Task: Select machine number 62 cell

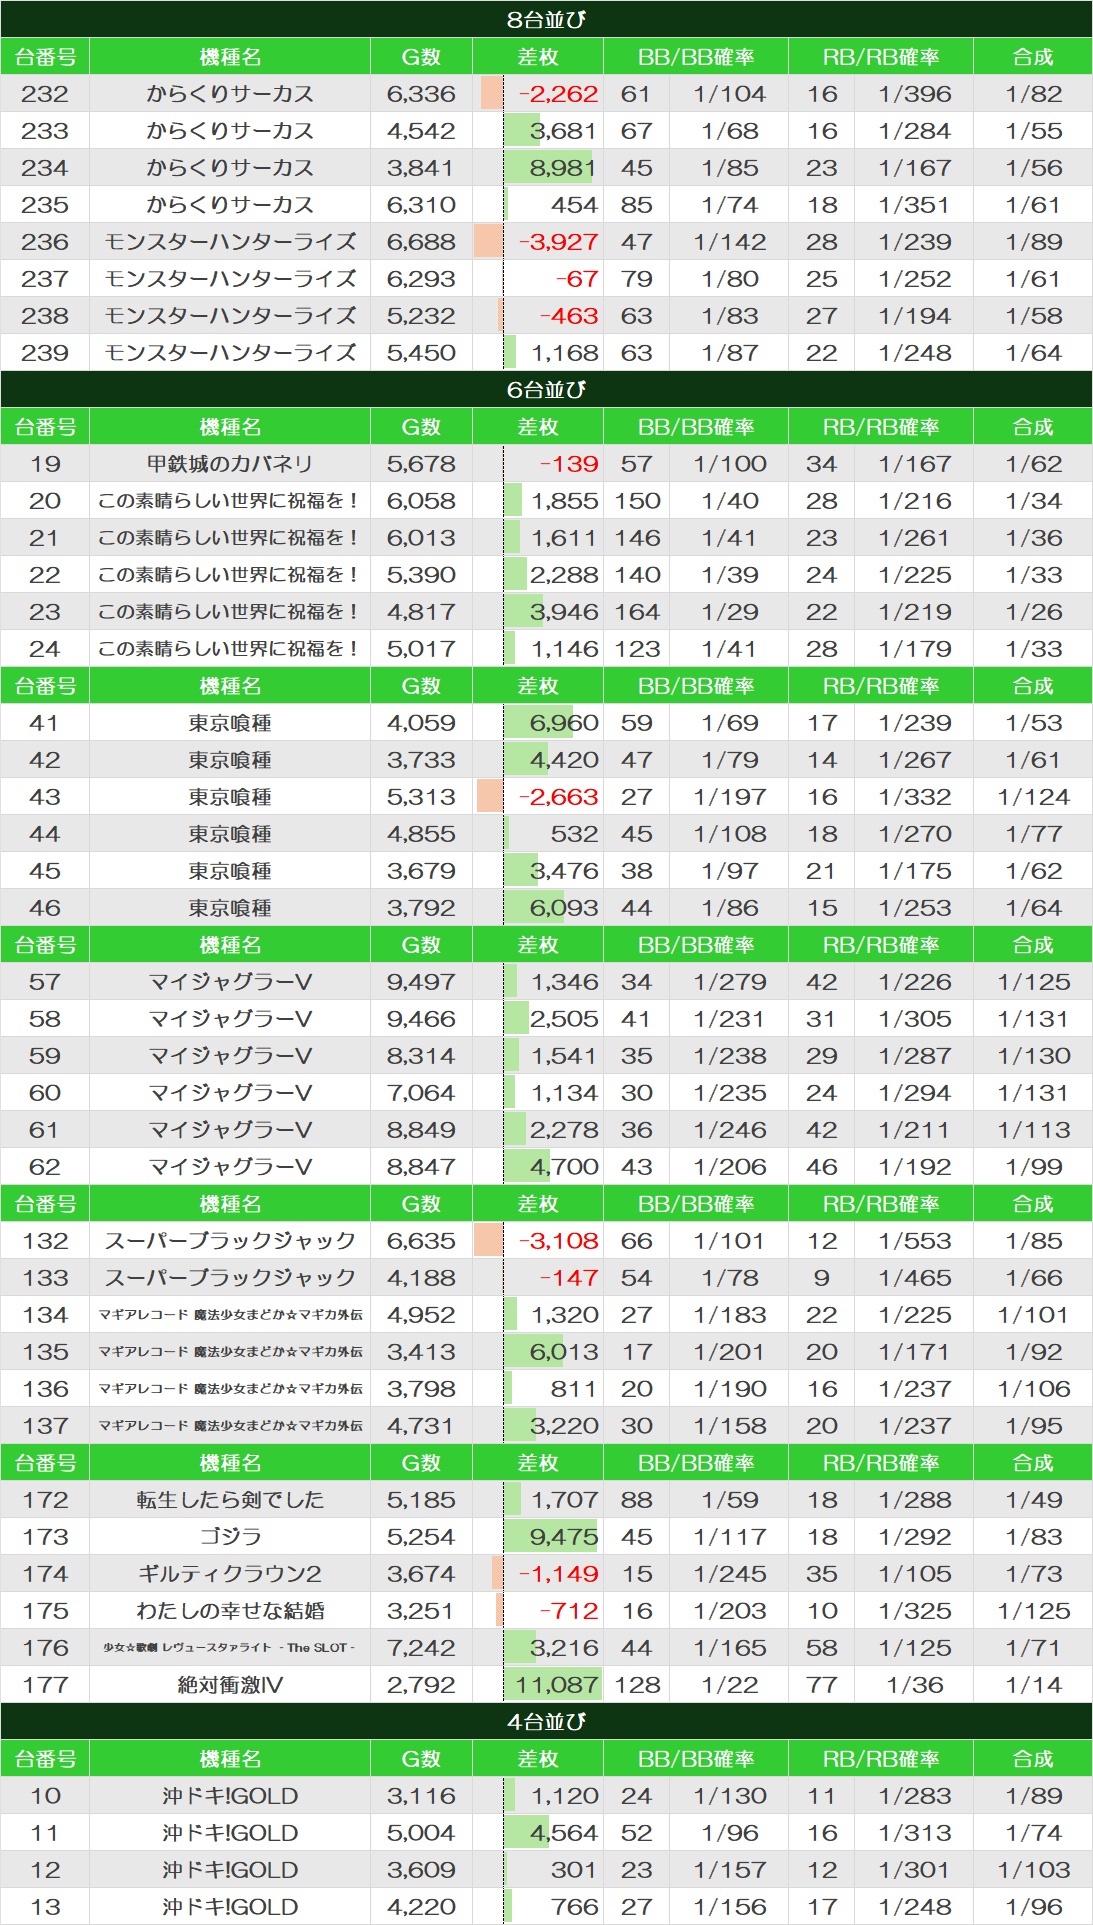Action: pyautogui.click(x=45, y=1167)
